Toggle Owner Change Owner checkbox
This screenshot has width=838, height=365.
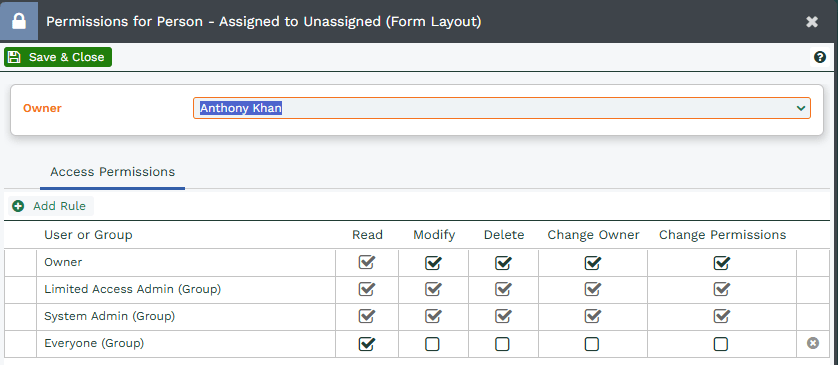tap(592, 262)
